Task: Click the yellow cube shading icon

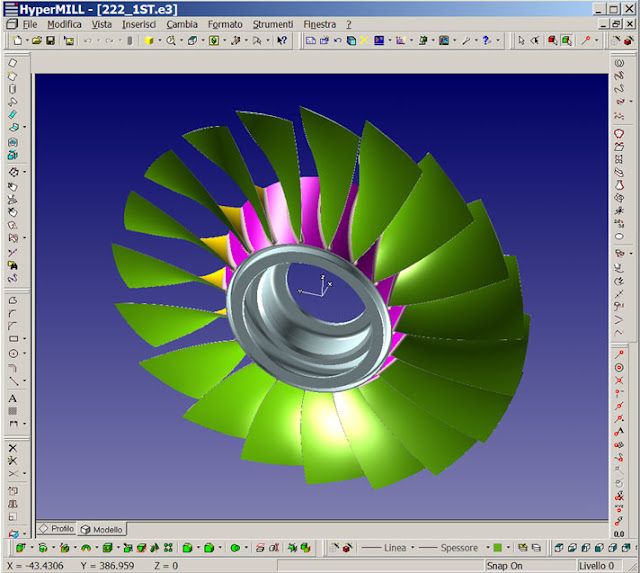Action: [149, 40]
